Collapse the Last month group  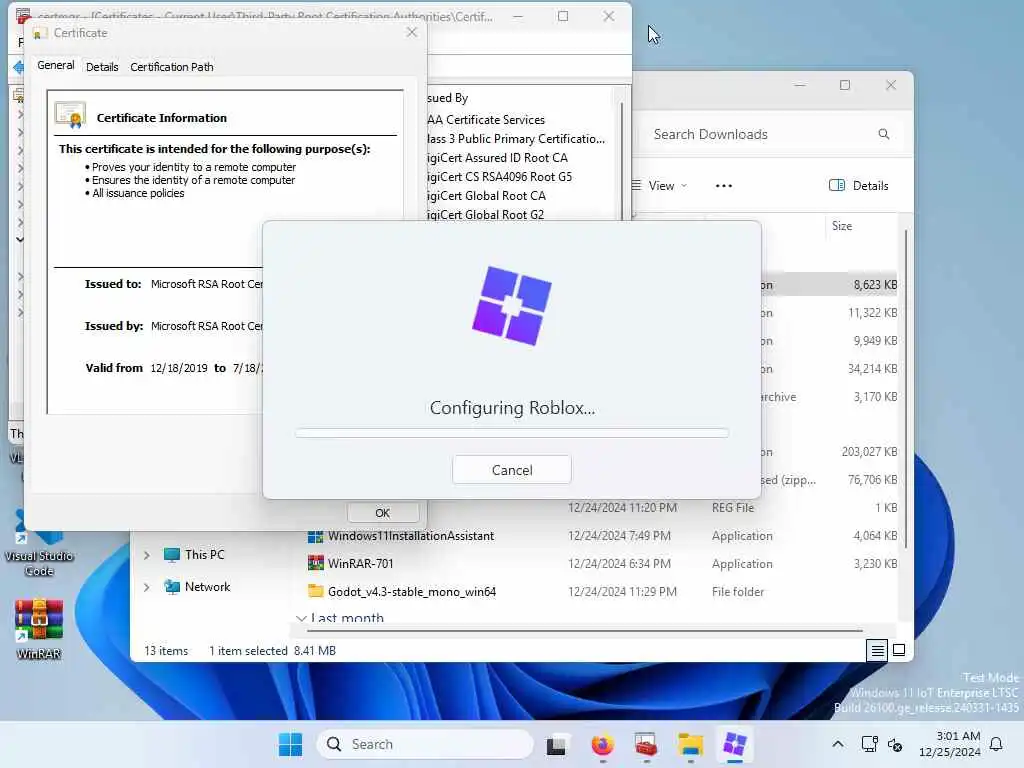click(301, 618)
